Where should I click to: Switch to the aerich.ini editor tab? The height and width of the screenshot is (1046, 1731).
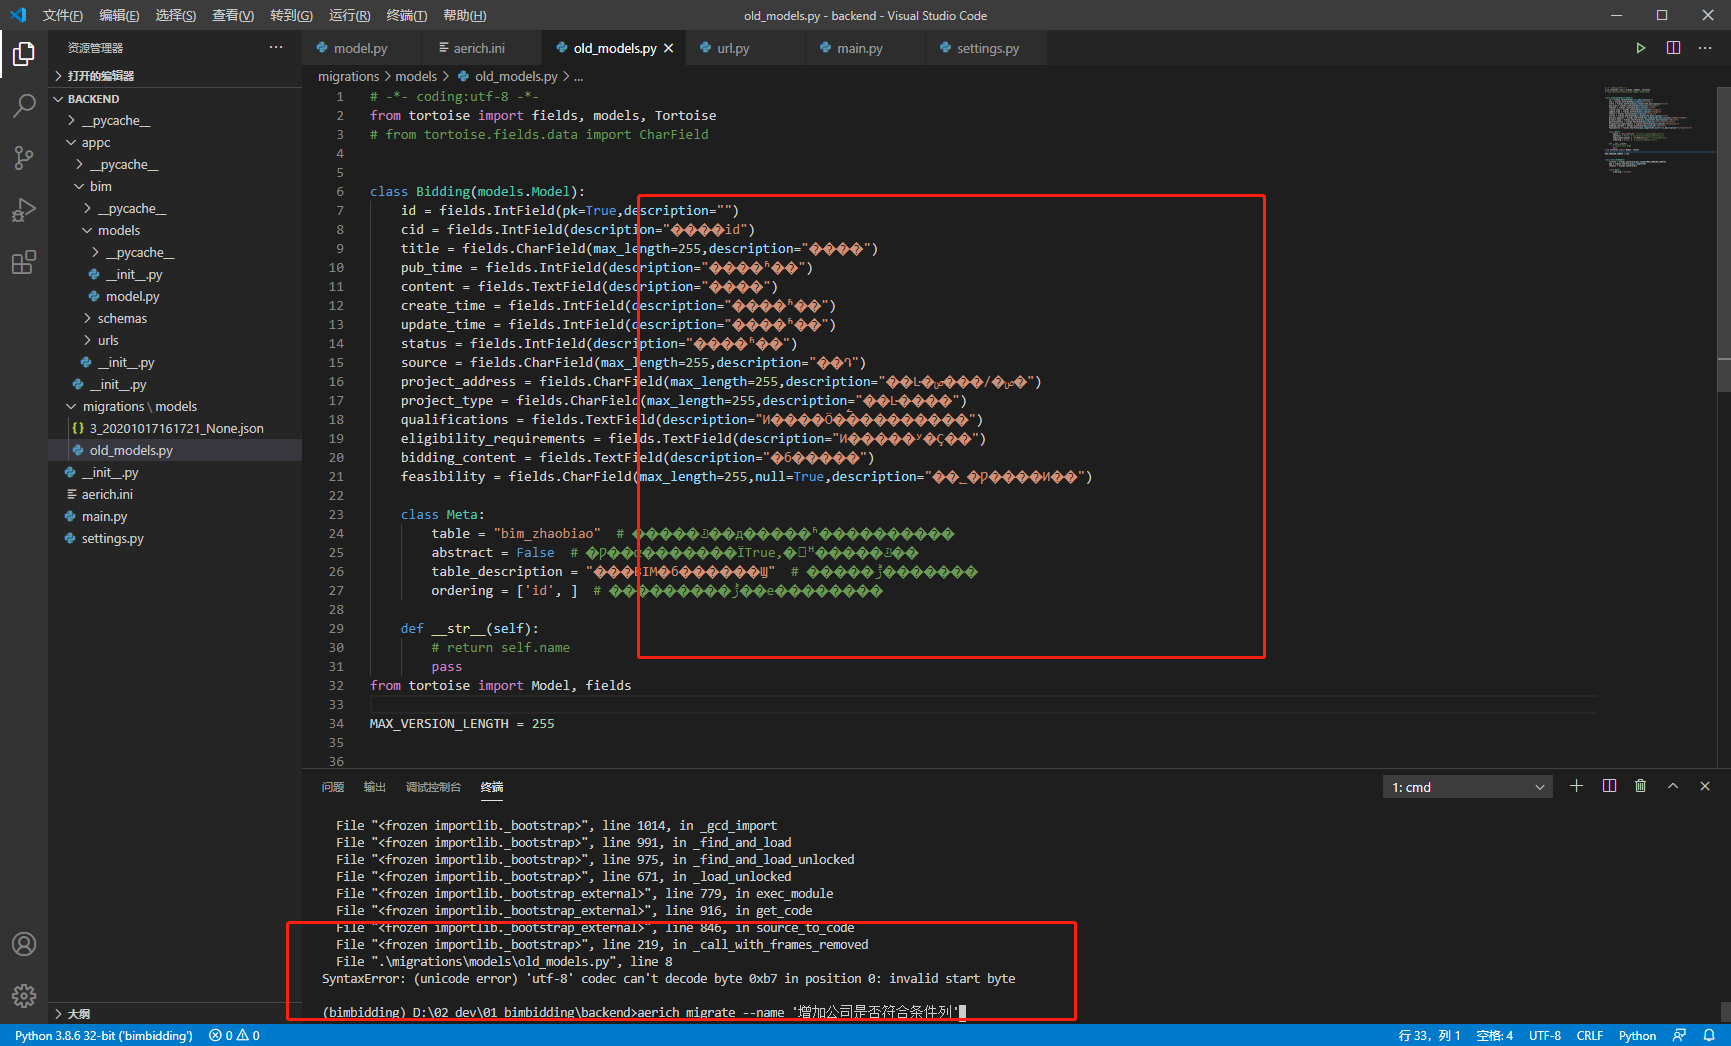(x=480, y=48)
